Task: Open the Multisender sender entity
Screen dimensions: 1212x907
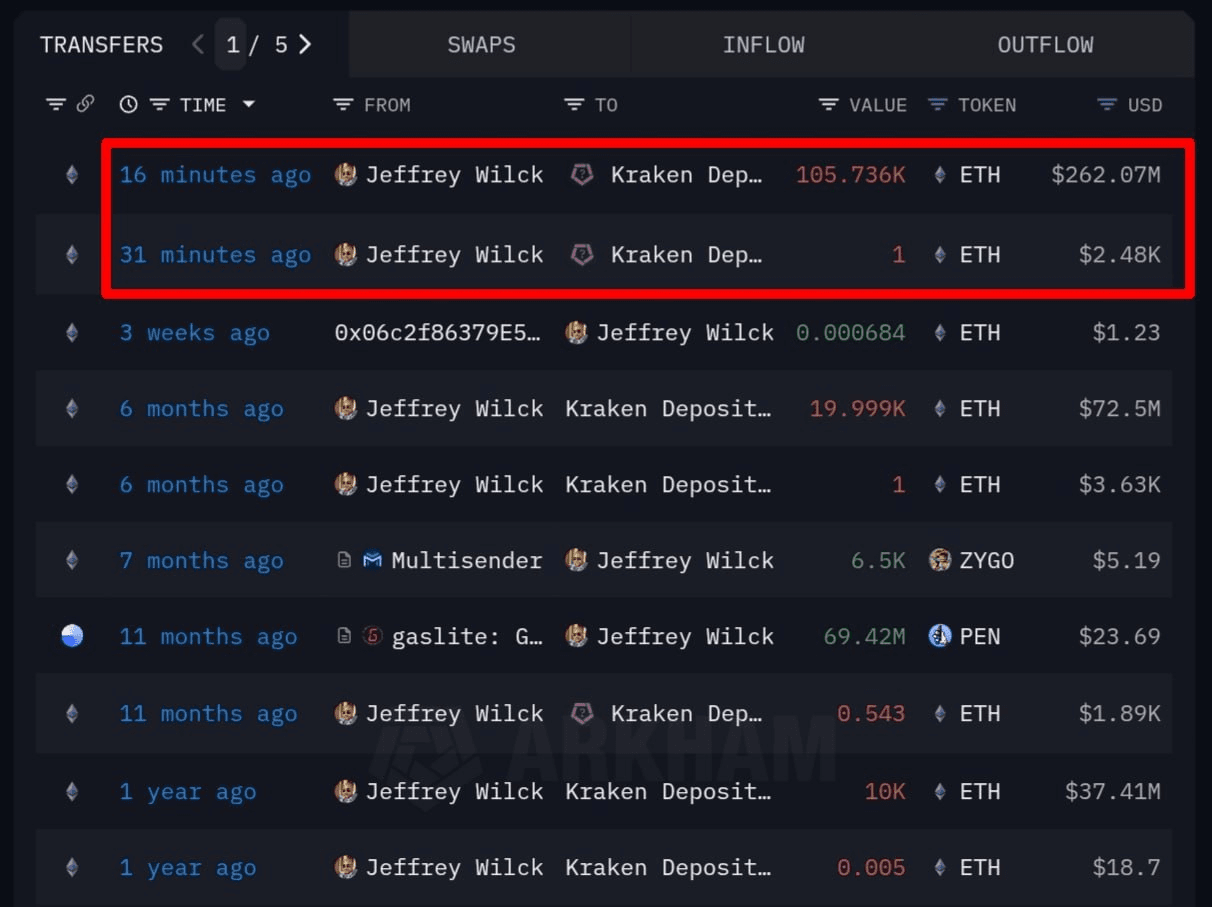Action: pyautogui.click(x=466, y=561)
